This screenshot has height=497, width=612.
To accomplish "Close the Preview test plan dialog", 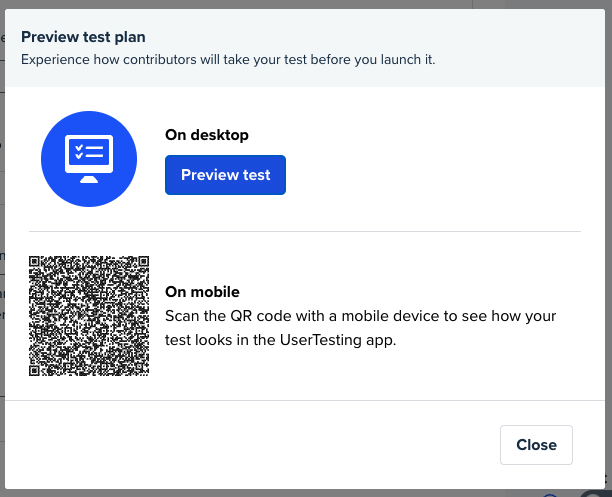I will pyautogui.click(x=536, y=445).
